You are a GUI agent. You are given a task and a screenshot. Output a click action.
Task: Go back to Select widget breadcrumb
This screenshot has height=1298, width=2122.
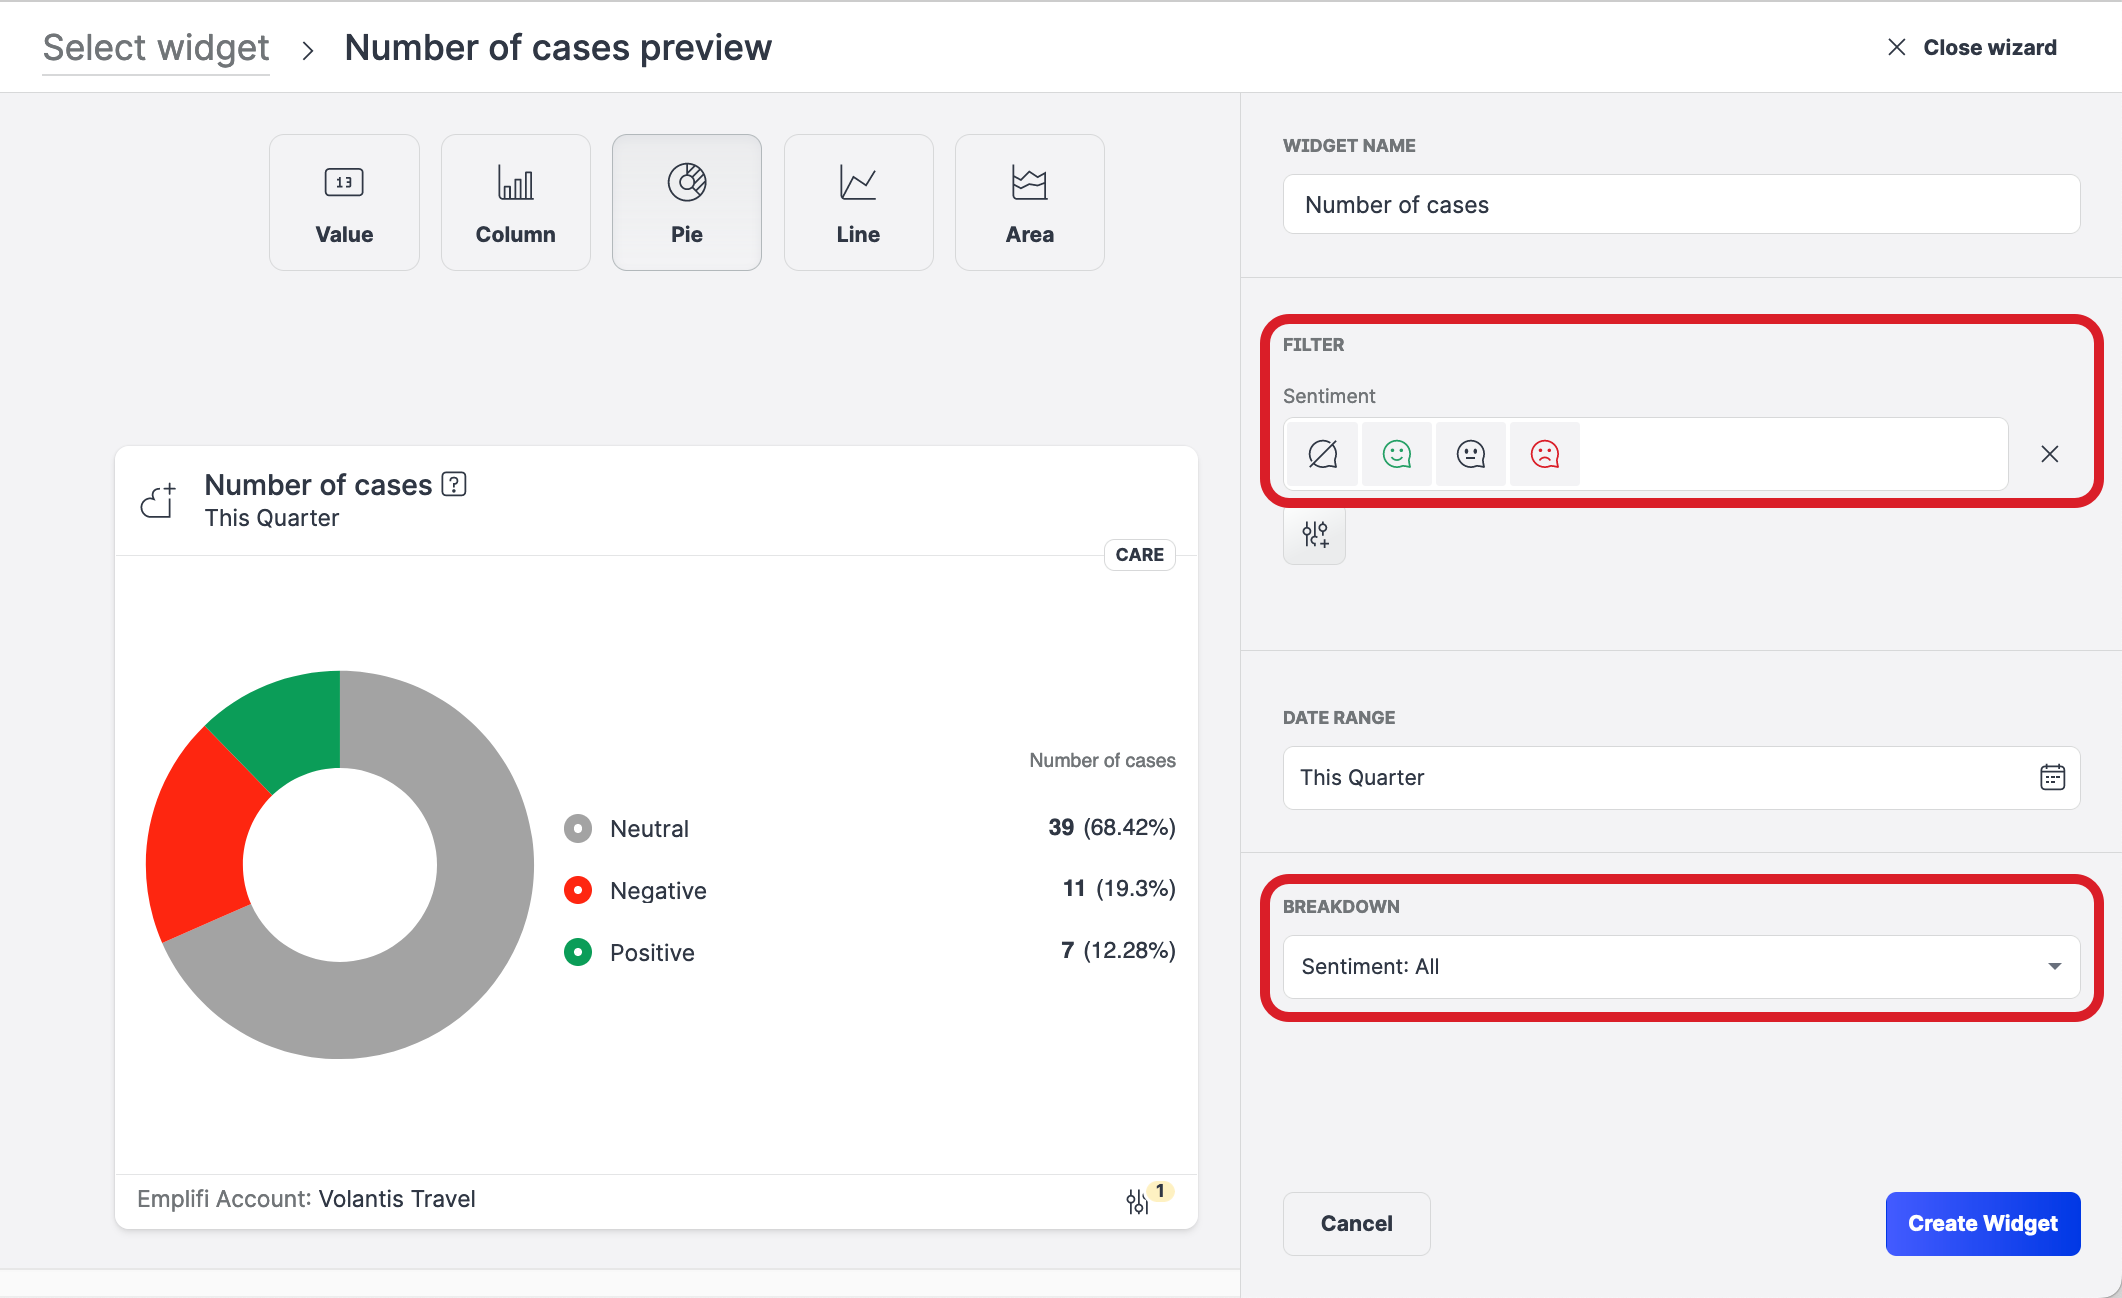156,48
